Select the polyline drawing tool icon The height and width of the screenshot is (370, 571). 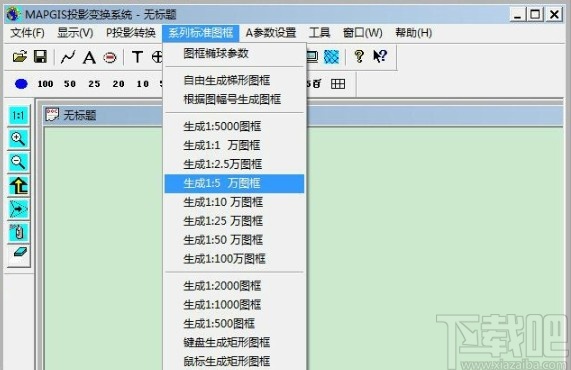click(x=68, y=57)
